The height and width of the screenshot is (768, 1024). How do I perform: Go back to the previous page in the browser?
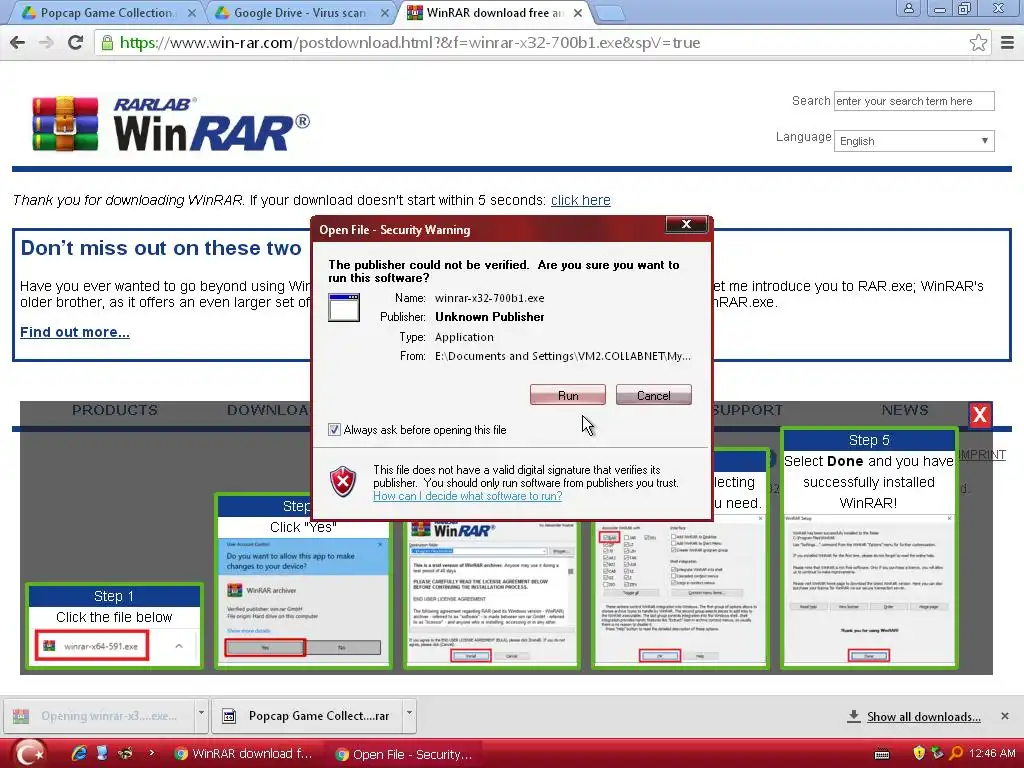[x=18, y=42]
